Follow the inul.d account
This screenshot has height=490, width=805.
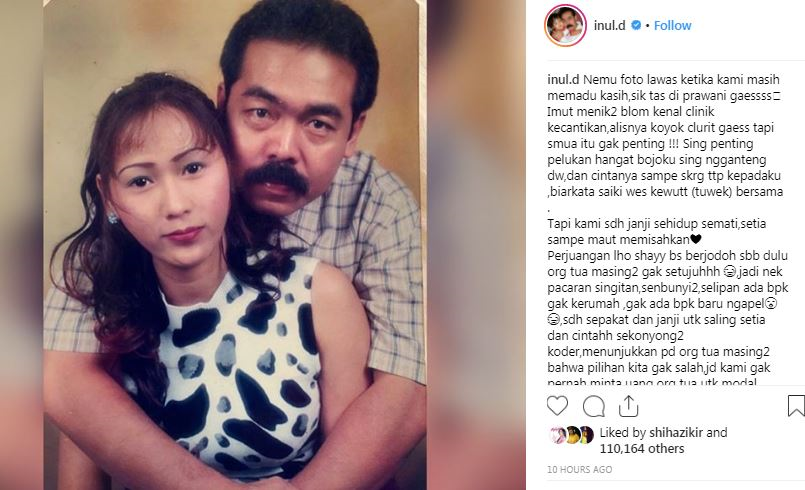coord(673,25)
